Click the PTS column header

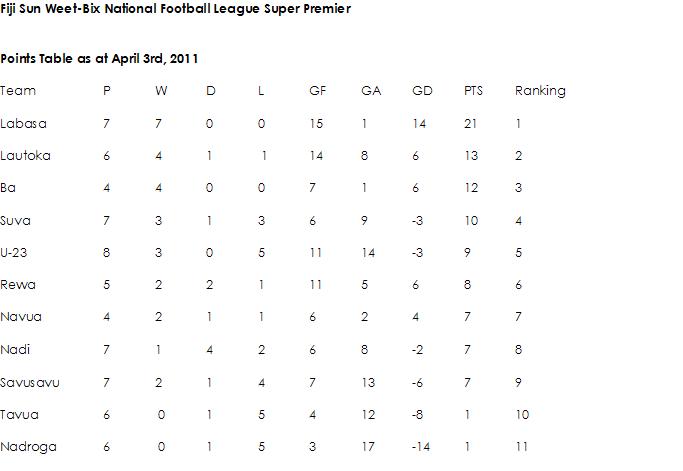tap(473, 91)
